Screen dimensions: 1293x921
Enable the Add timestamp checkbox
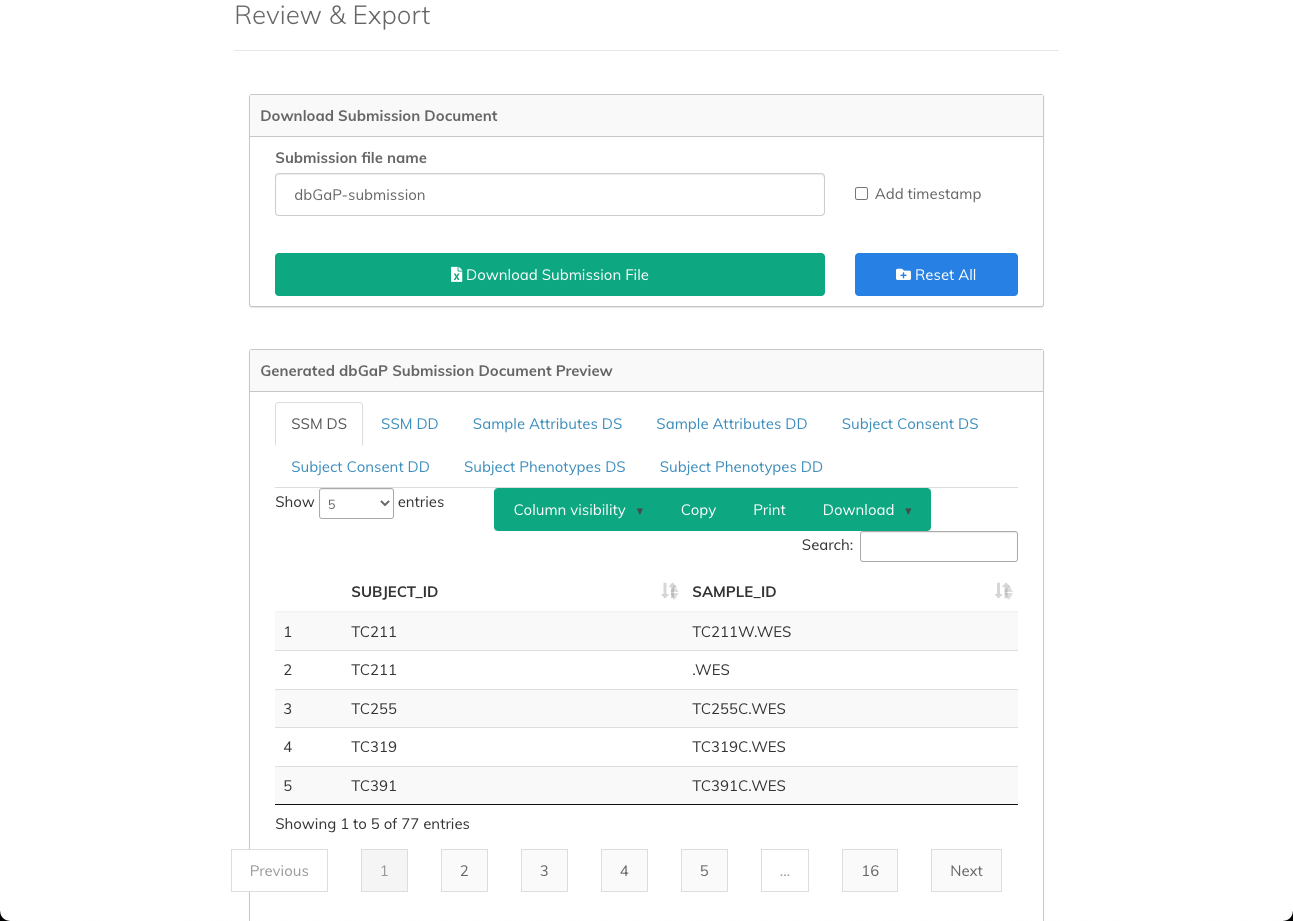[861, 194]
